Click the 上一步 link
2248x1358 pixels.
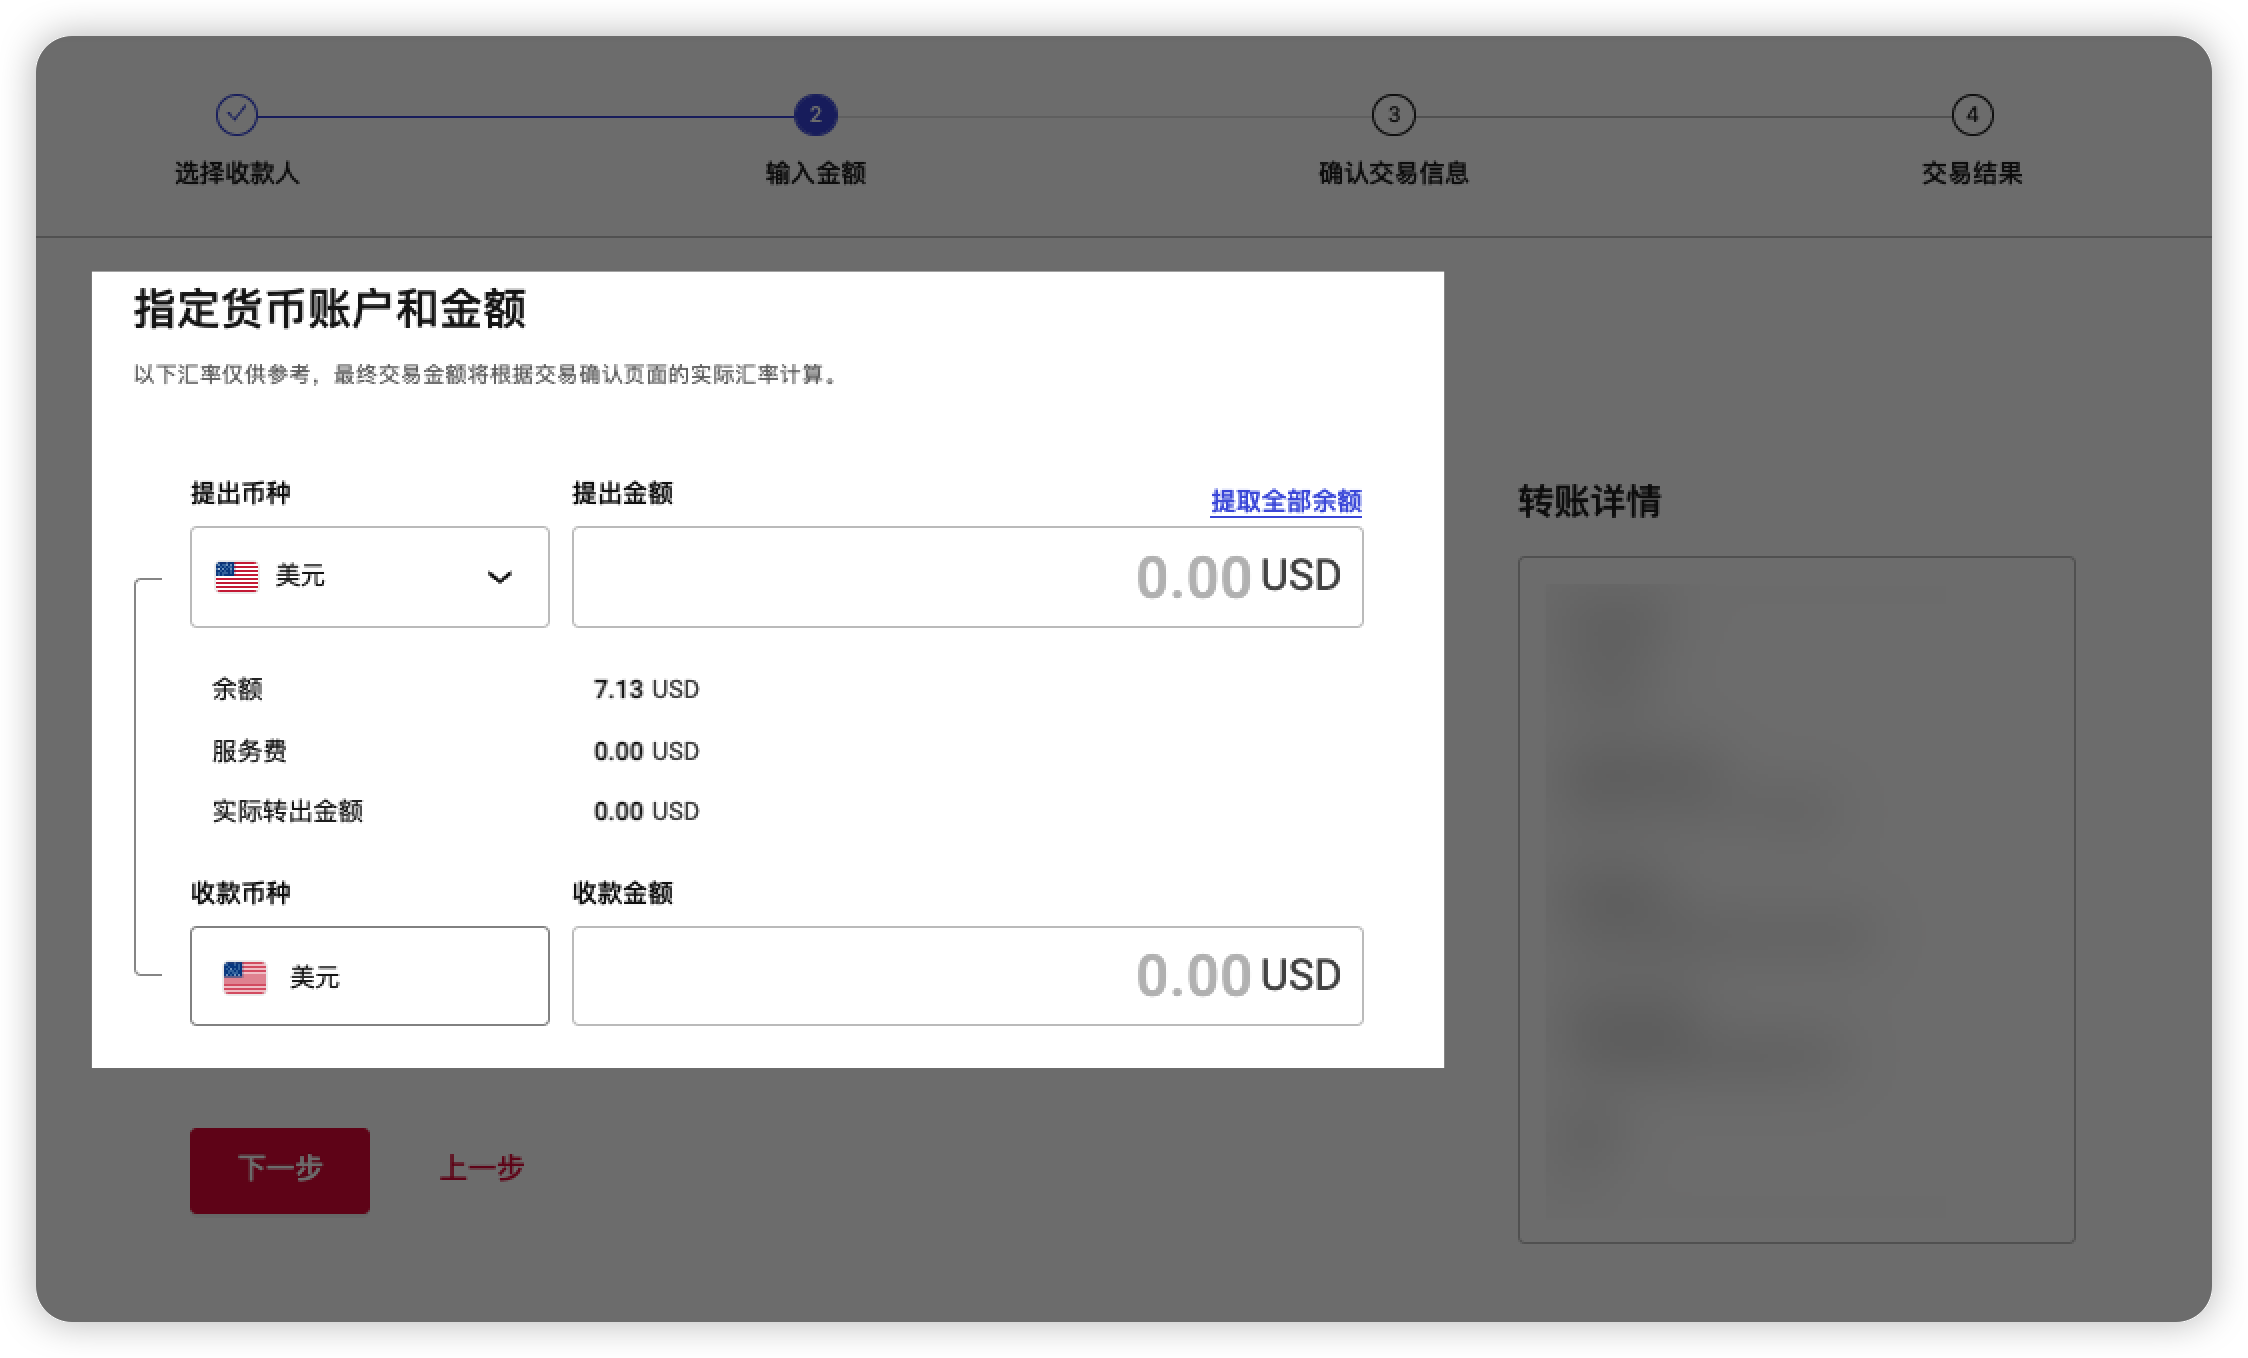(x=482, y=1168)
